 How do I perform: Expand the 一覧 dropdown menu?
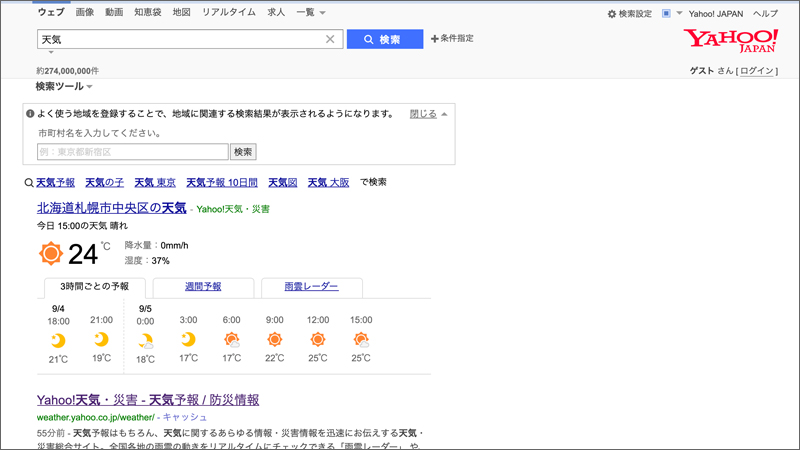(311, 12)
